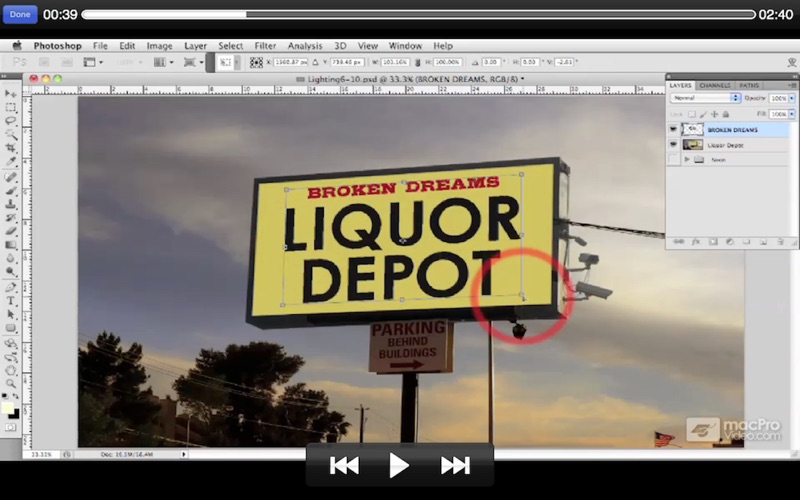Open the Opacity slider dropdown
800x500 pixels.
tap(792, 98)
